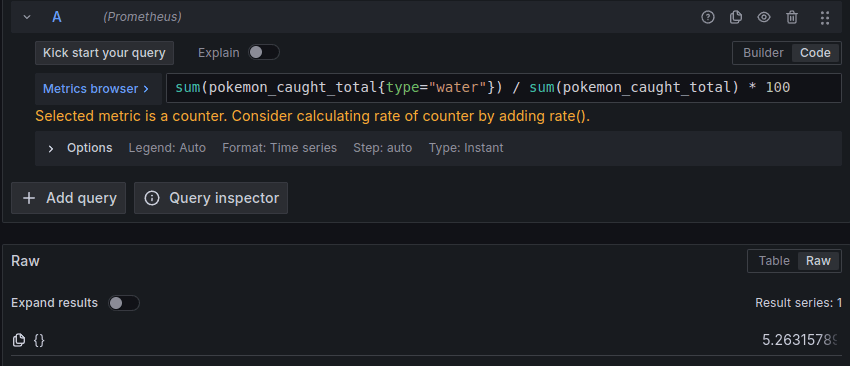Click the Legend: Auto option text
Image resolution: width=850 pixels, height=366 pixels.
click(167, 148)
